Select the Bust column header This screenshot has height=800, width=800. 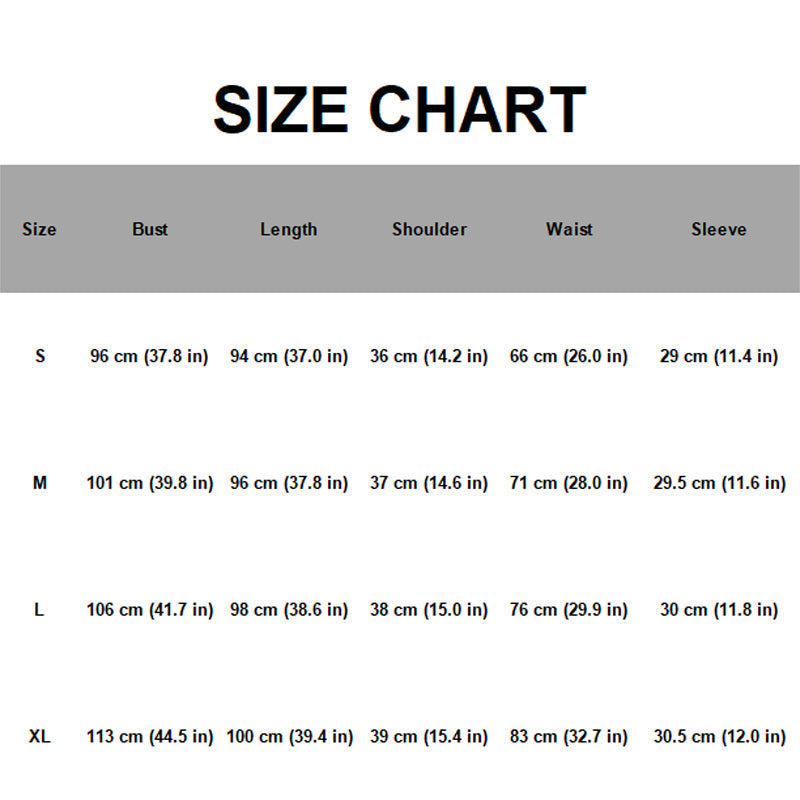[149, 229]
